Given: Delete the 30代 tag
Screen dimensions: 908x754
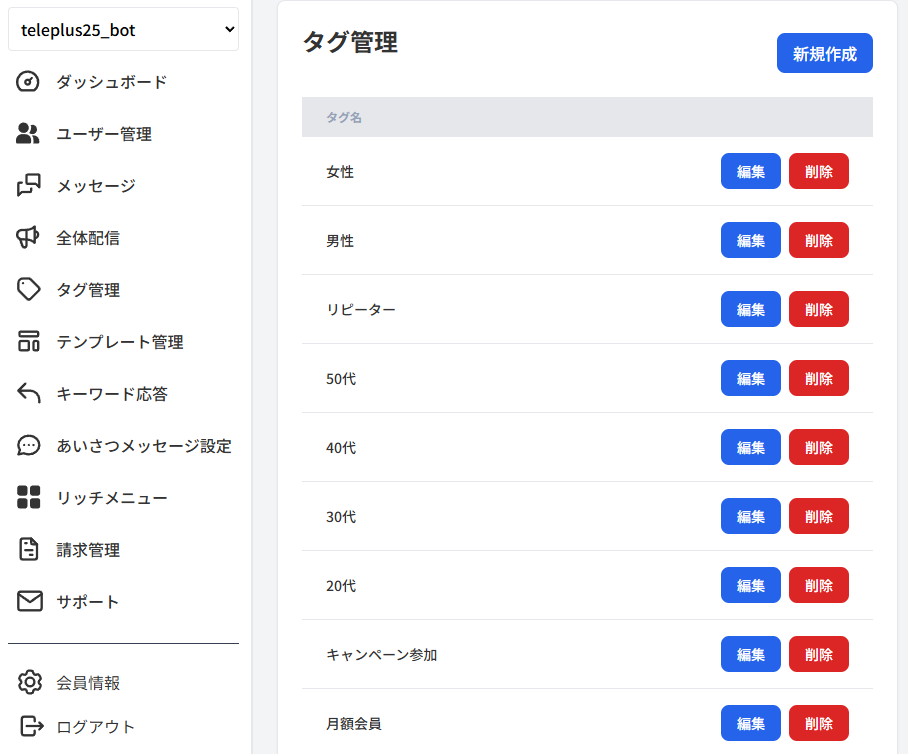Looking at the screenshot, I should coord(819,516).
